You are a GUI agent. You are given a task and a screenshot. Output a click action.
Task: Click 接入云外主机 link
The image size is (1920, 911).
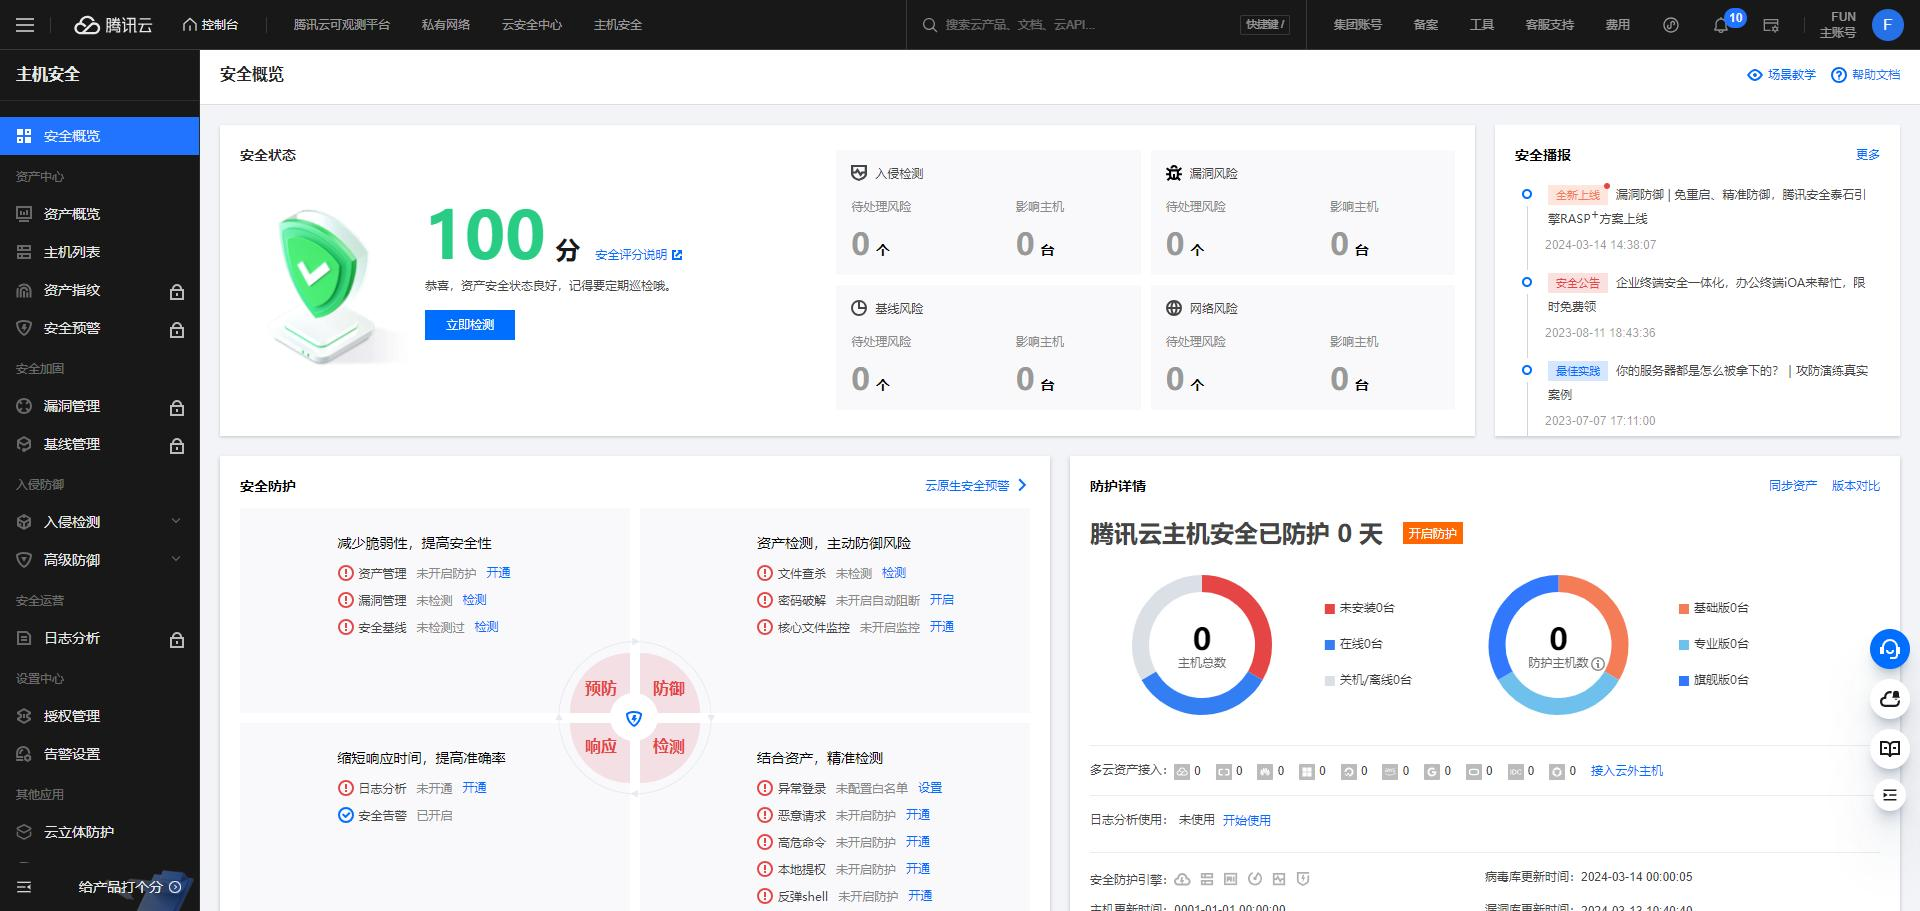coord(1627,771)
